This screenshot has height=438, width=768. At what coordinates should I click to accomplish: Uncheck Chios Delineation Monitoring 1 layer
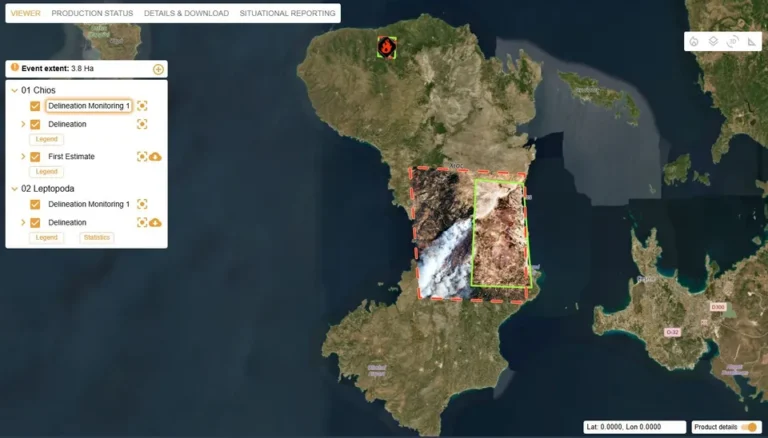coord(35,106)
